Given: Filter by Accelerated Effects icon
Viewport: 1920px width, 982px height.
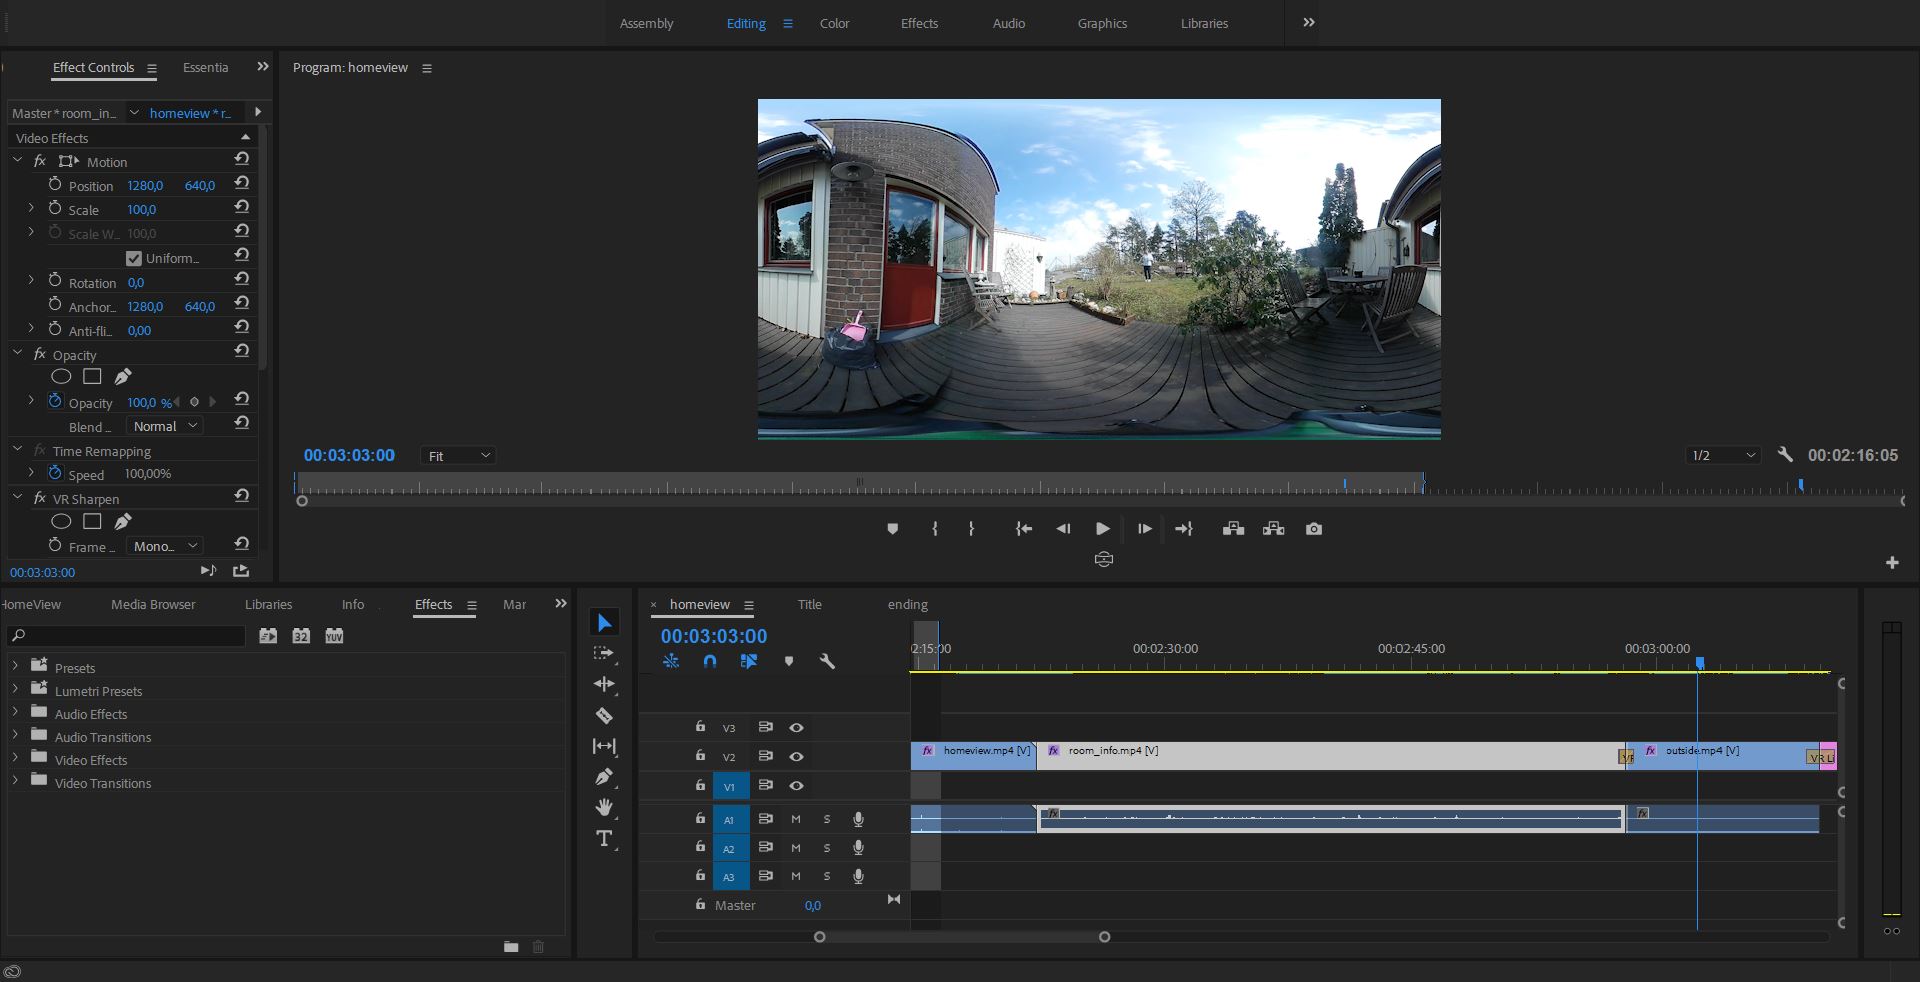Looking at the screenshot, I should coord(268,636).
